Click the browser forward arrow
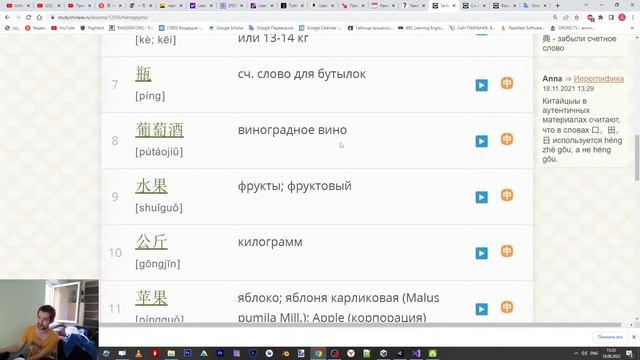The height and width of the screenshot is (360, 640). (x=18, y=18)
